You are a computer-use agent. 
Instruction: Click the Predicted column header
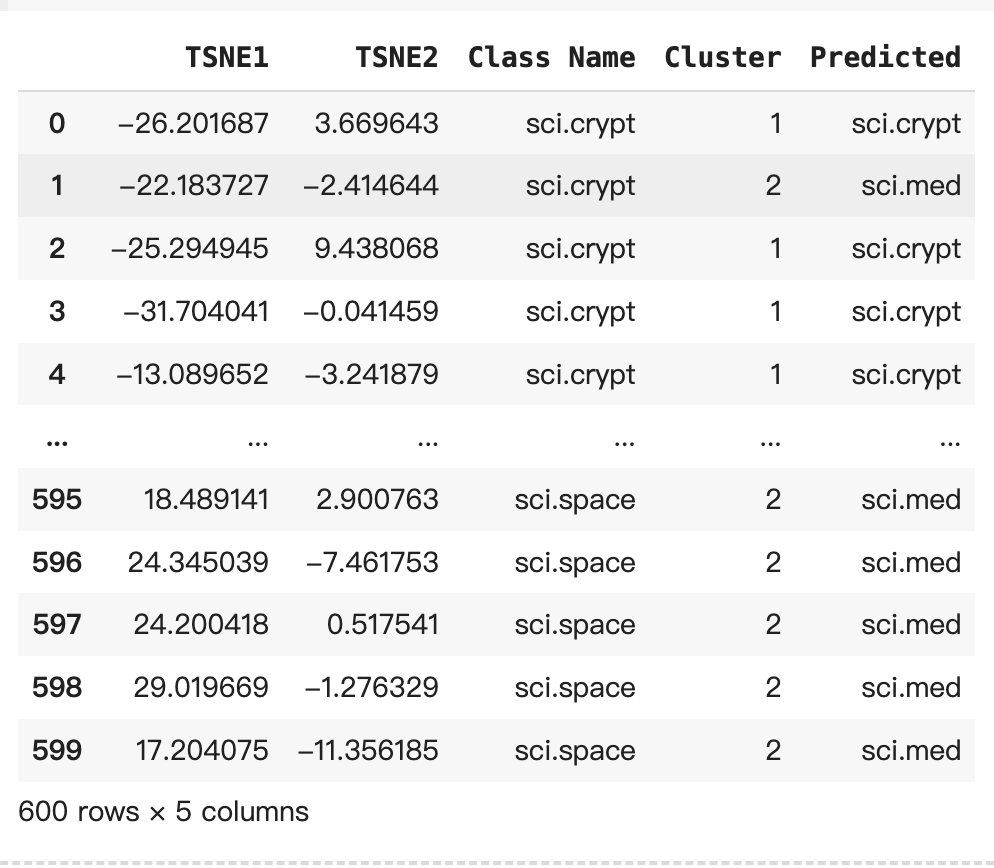click(x=886, y=57)
